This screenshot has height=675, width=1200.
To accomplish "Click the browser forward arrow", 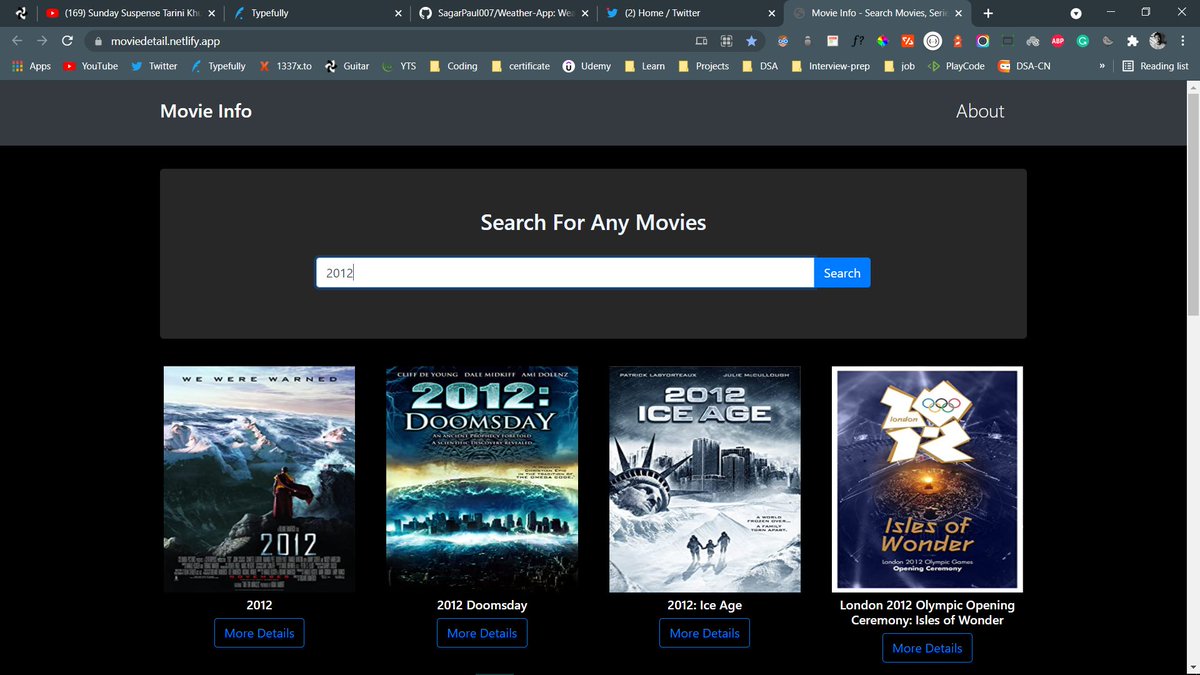I will click(42, 41).
